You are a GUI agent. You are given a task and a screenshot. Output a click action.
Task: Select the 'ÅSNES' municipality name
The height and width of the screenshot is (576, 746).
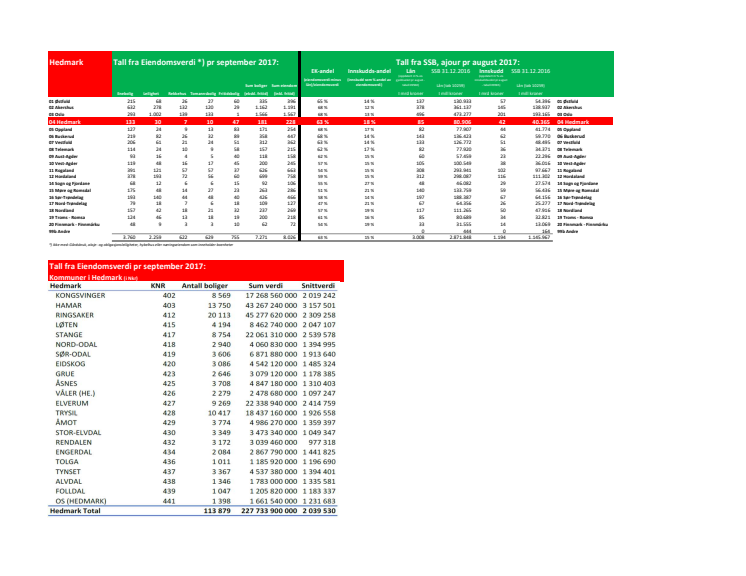(x=66, y=383)
